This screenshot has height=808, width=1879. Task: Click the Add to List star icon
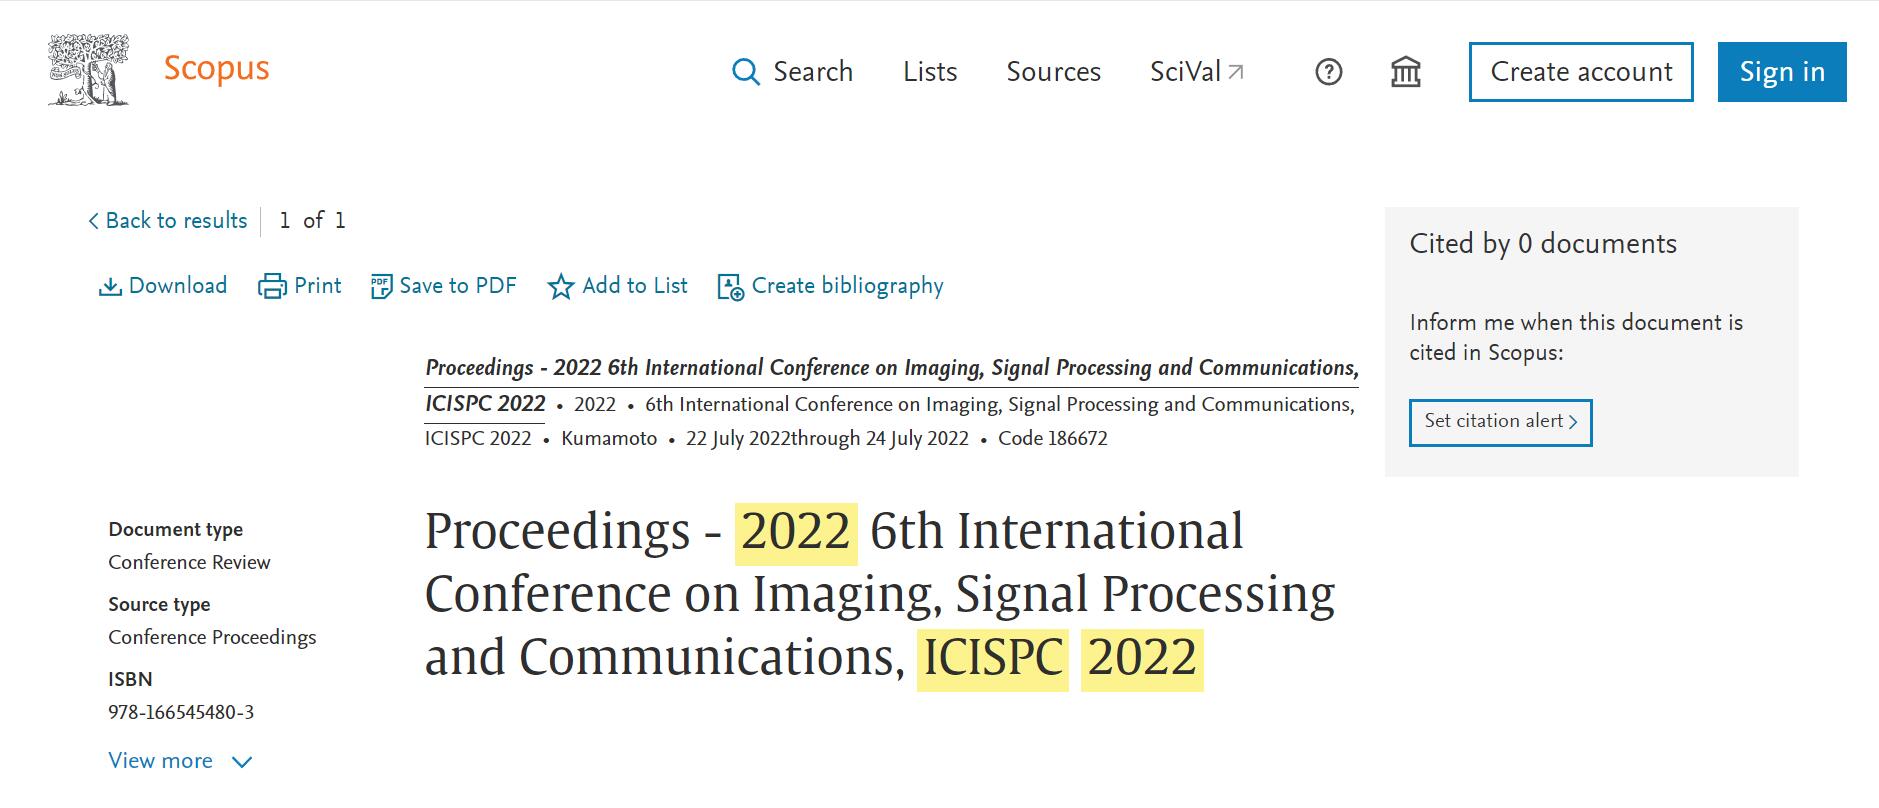(561, 287)
